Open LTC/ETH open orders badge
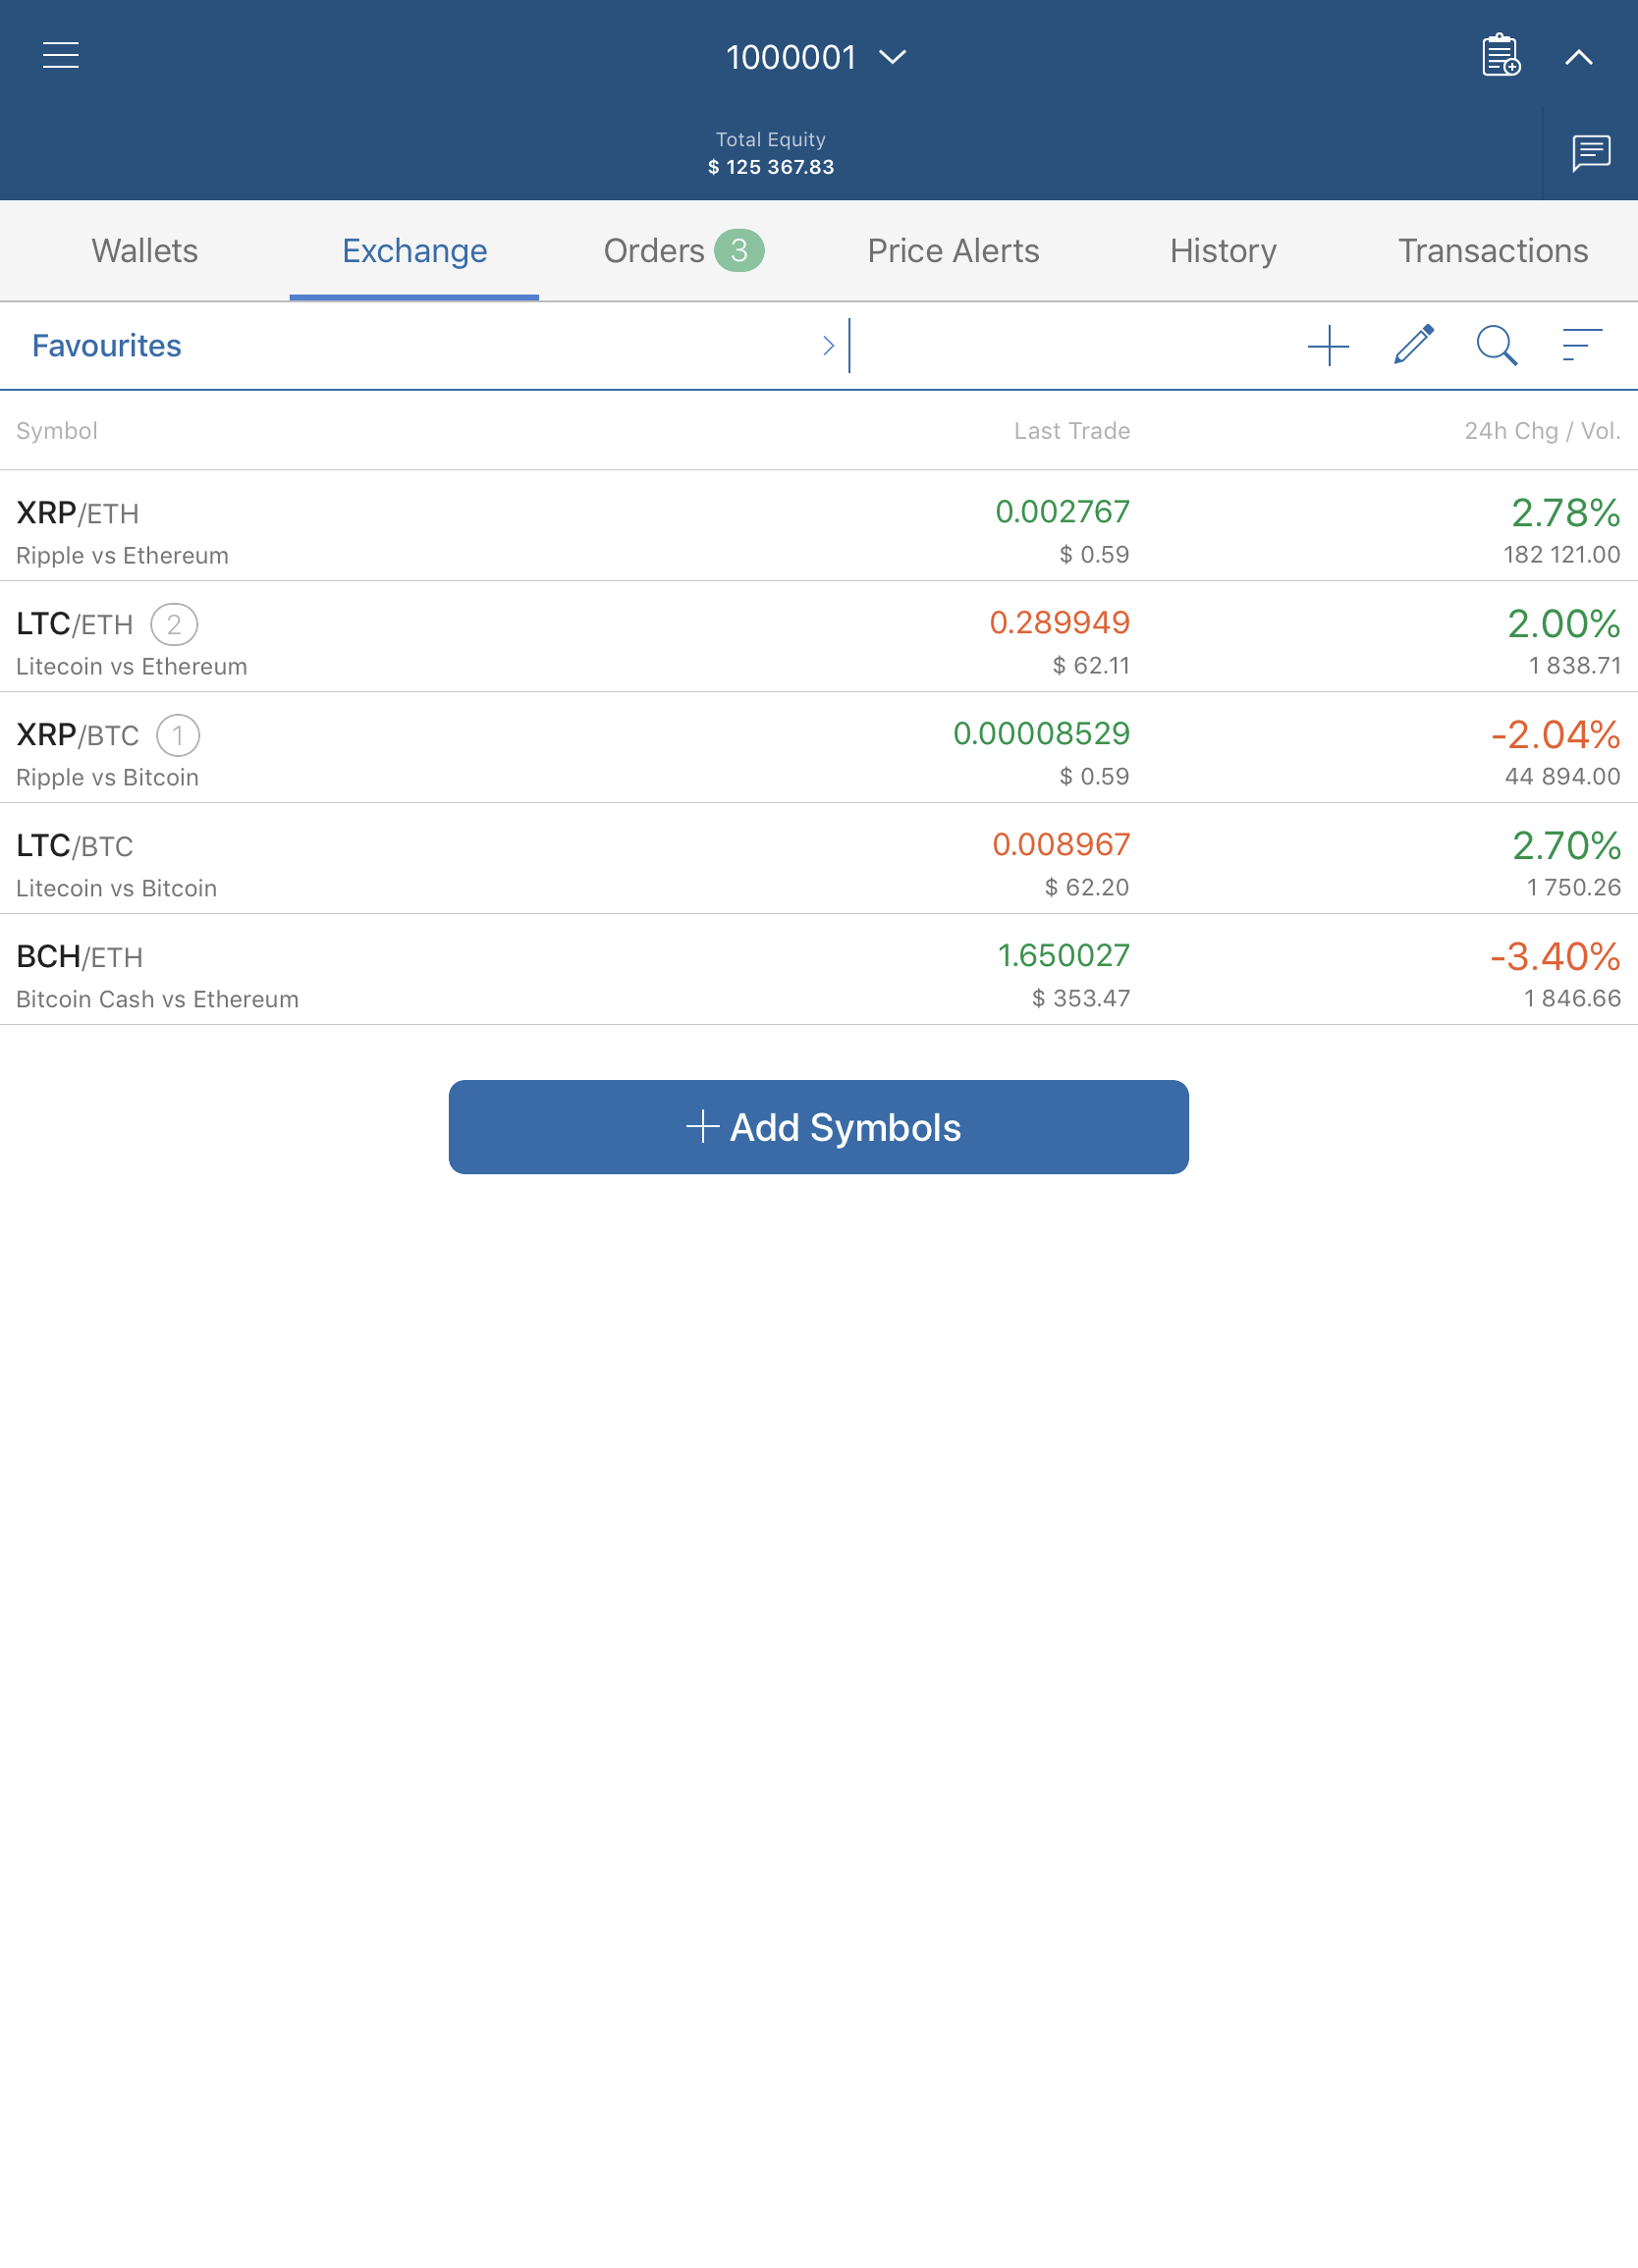The width and height of the screenshot is (1638, 2268). [174, 625]
